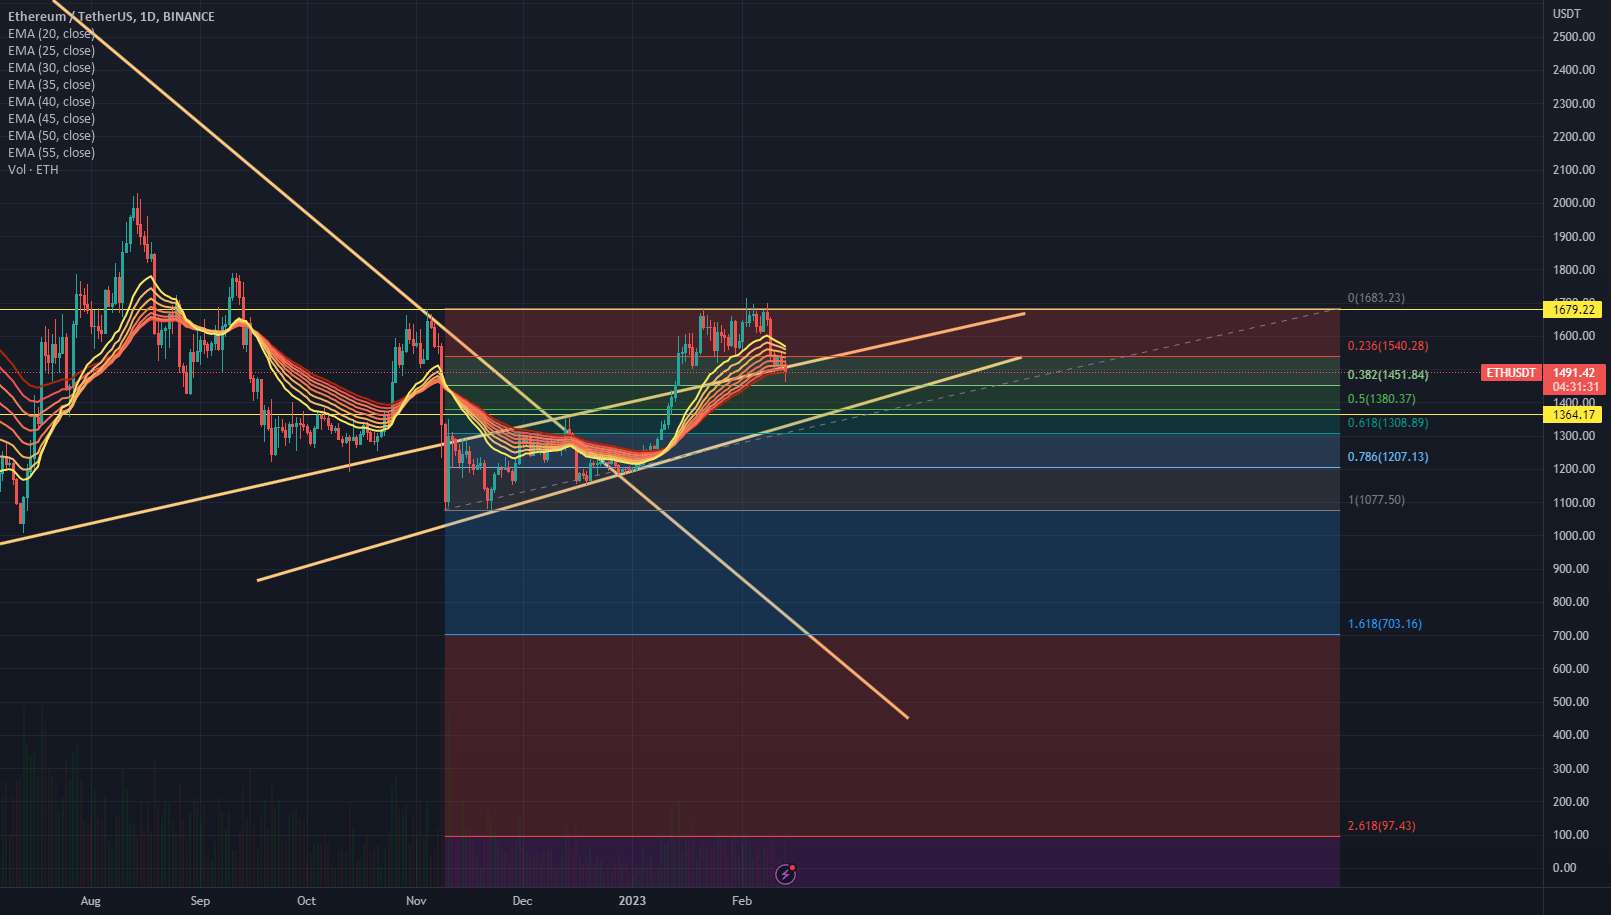Click the 1679.22 yellow price label
Image resolution: width=1611 pixels, height=915 pixels.
pyautogui.click(x=1573, y=310)
